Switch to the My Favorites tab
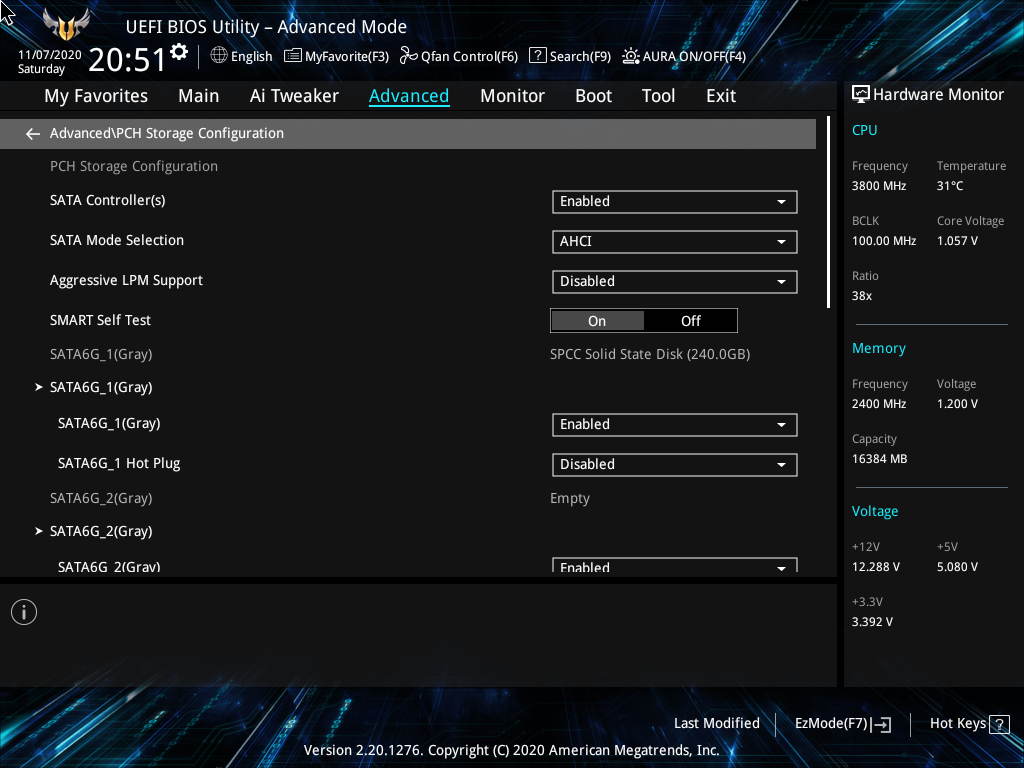Screen dimensions: 1024x768 (x=96, y=96)
